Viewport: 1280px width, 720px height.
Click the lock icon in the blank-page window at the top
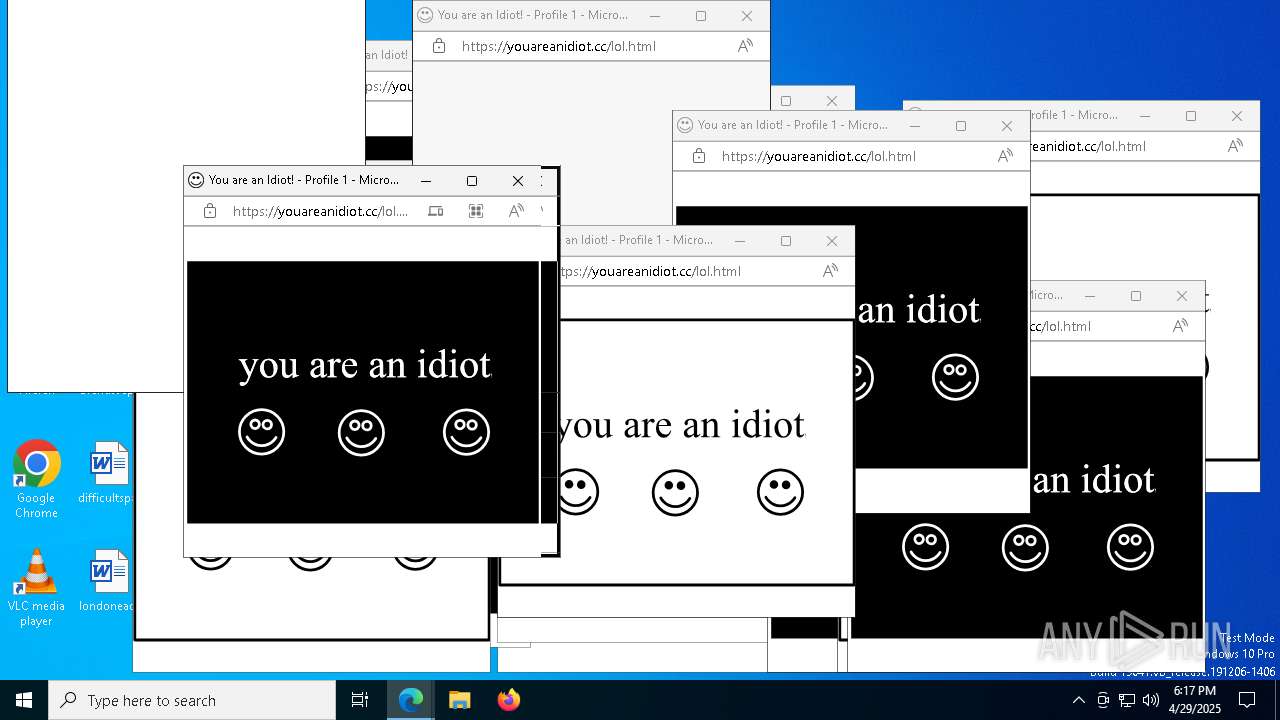click(x=439, y=46)
